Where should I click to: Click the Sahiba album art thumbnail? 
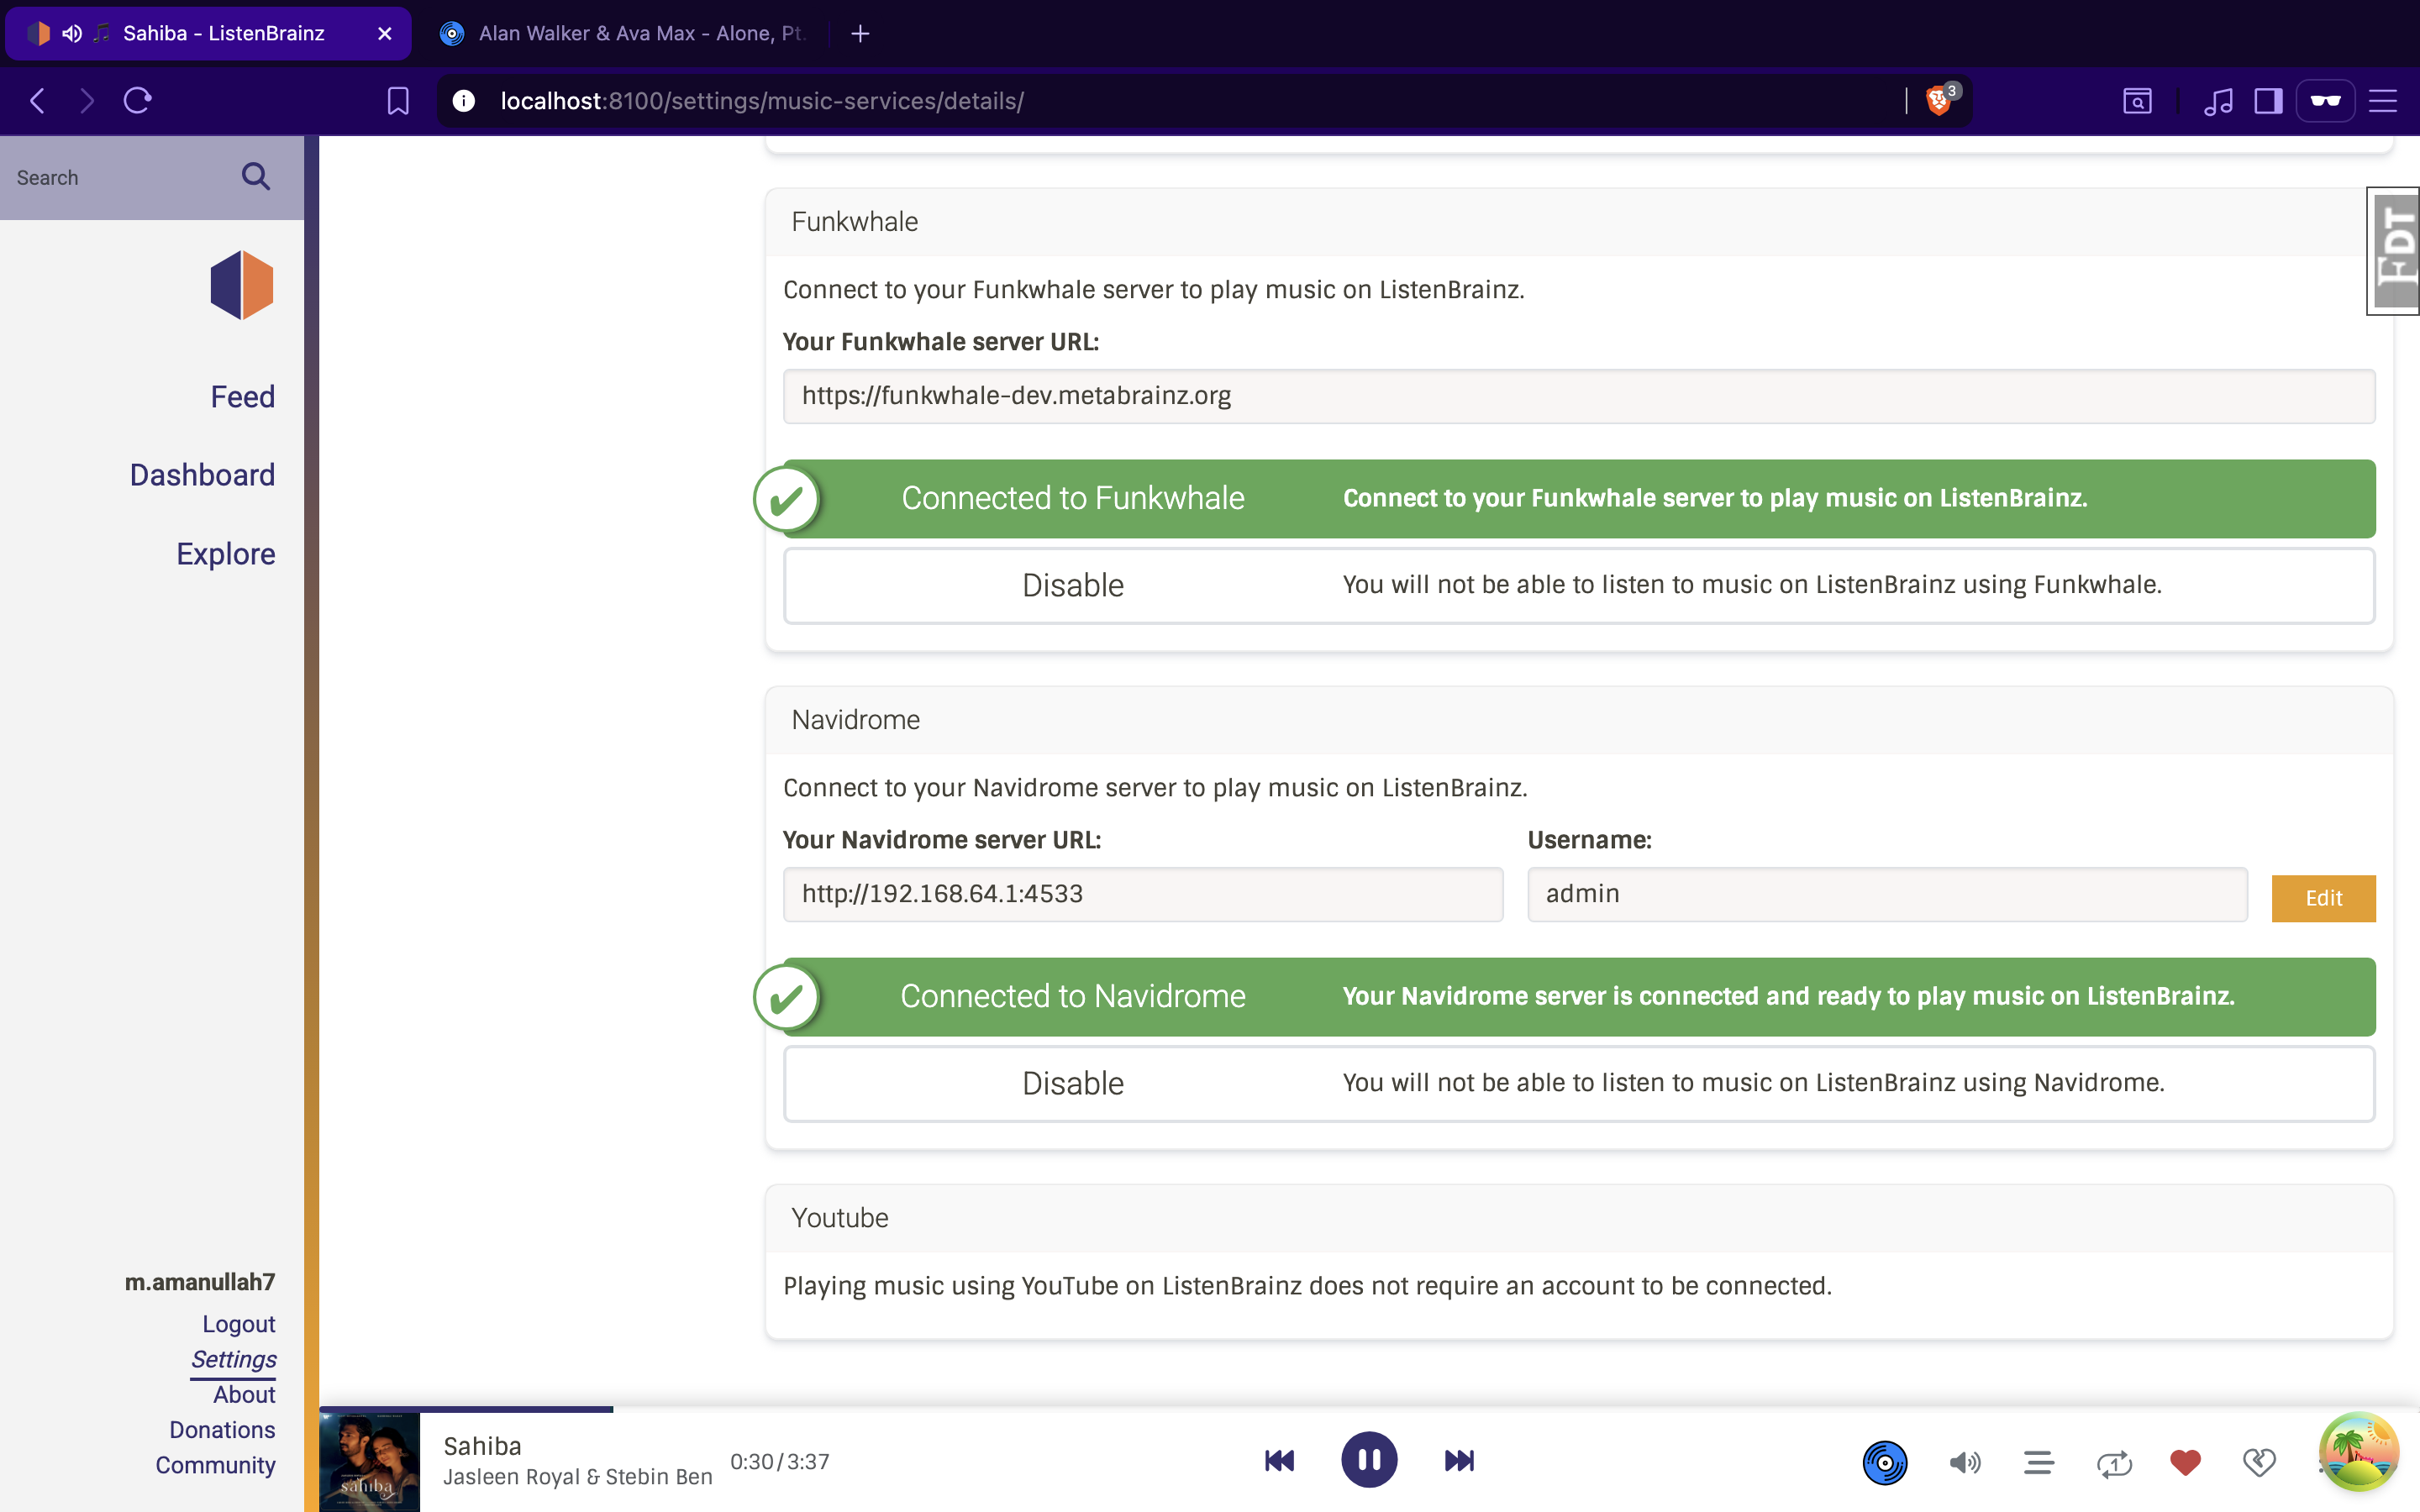pos(370,1461)
